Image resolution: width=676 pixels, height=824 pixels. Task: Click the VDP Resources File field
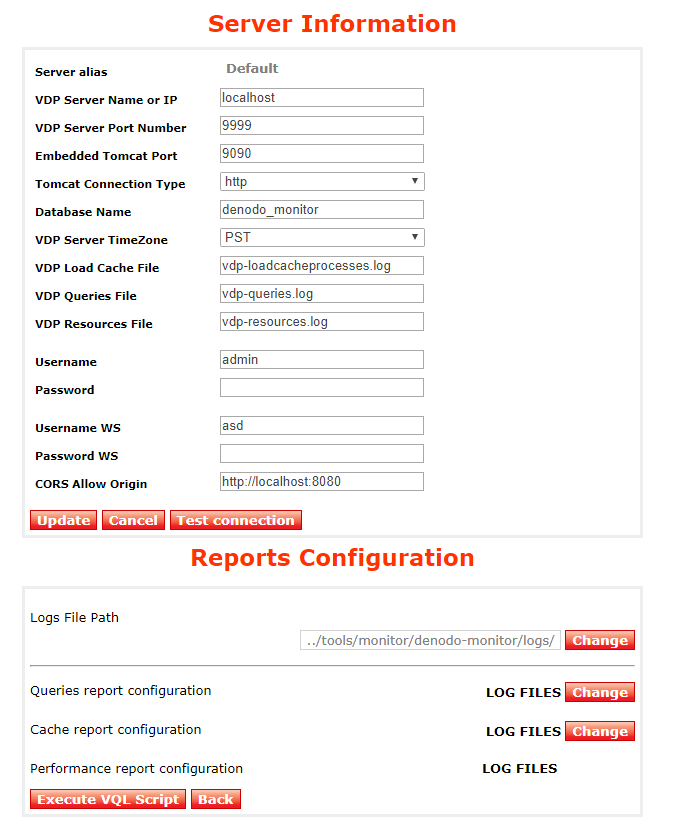322,322
